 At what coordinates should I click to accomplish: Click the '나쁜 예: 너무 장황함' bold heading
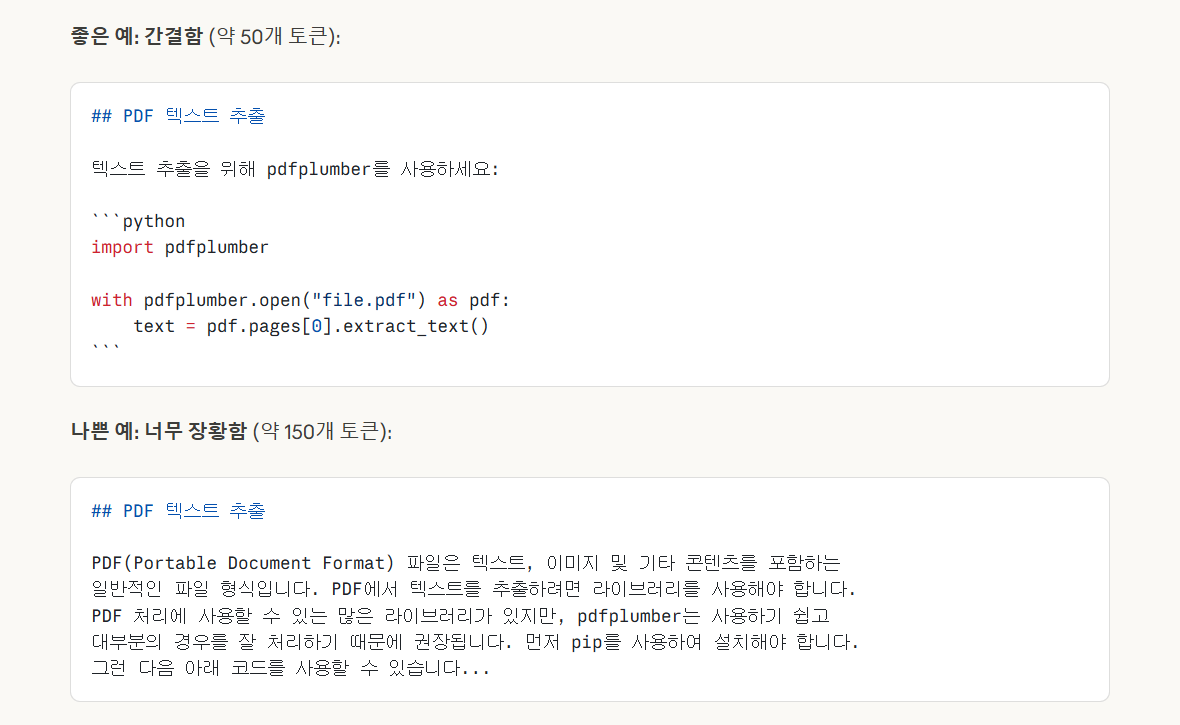point(159,431)
